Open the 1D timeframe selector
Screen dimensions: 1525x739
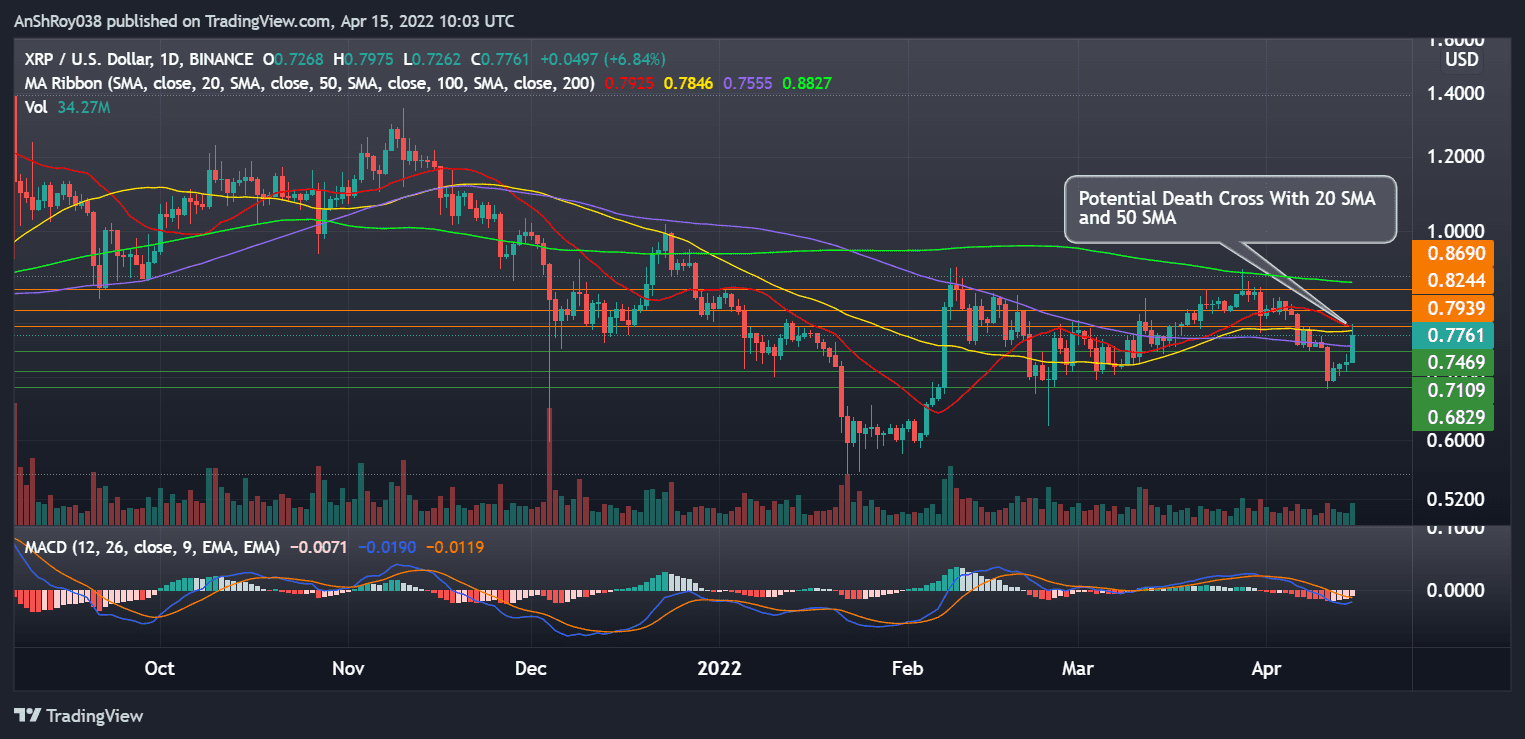[x=171, y=59]
